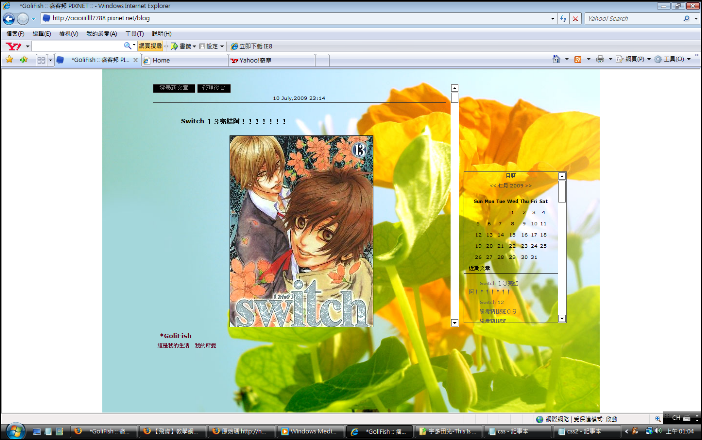
Task: Click the second black button above the post
Action: [x=214, y=88]
